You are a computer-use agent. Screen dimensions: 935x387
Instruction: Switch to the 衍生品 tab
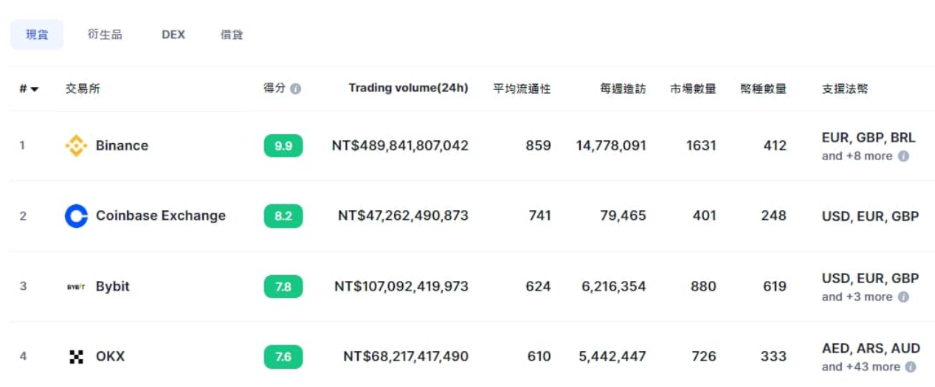tap(105, 35)
